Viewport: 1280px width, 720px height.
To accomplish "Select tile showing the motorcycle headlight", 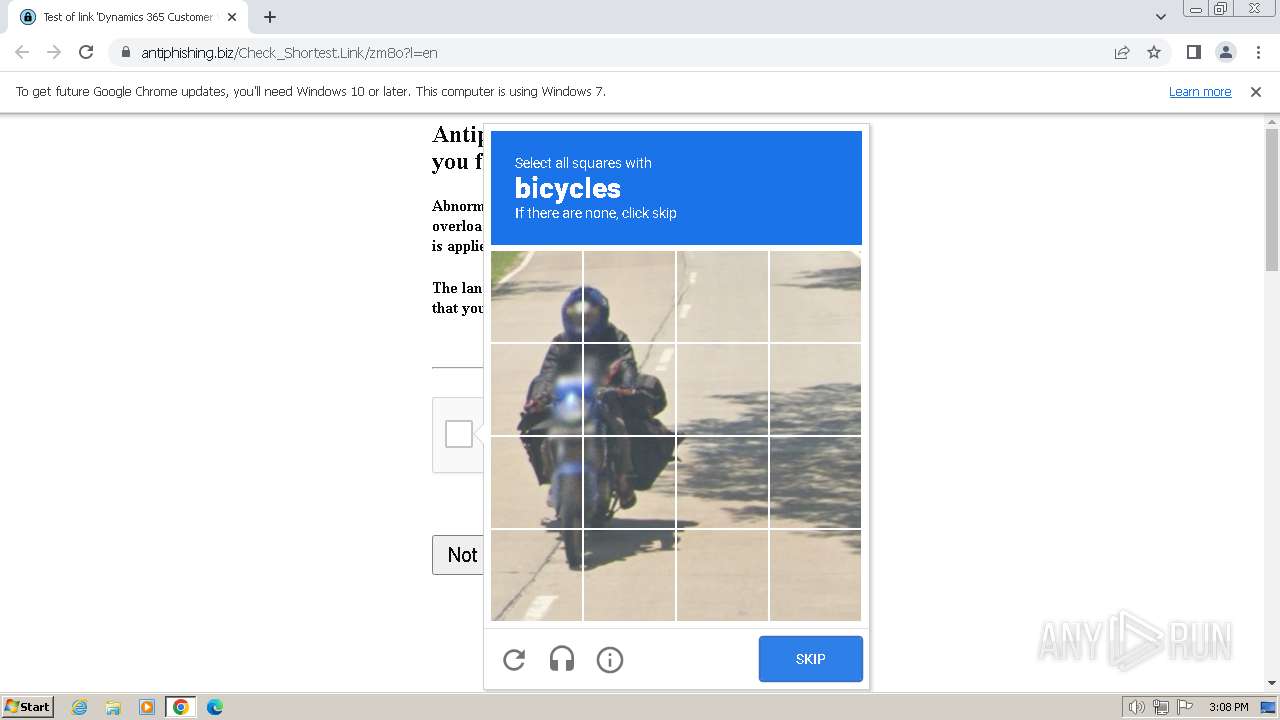I will pos(537,389).
